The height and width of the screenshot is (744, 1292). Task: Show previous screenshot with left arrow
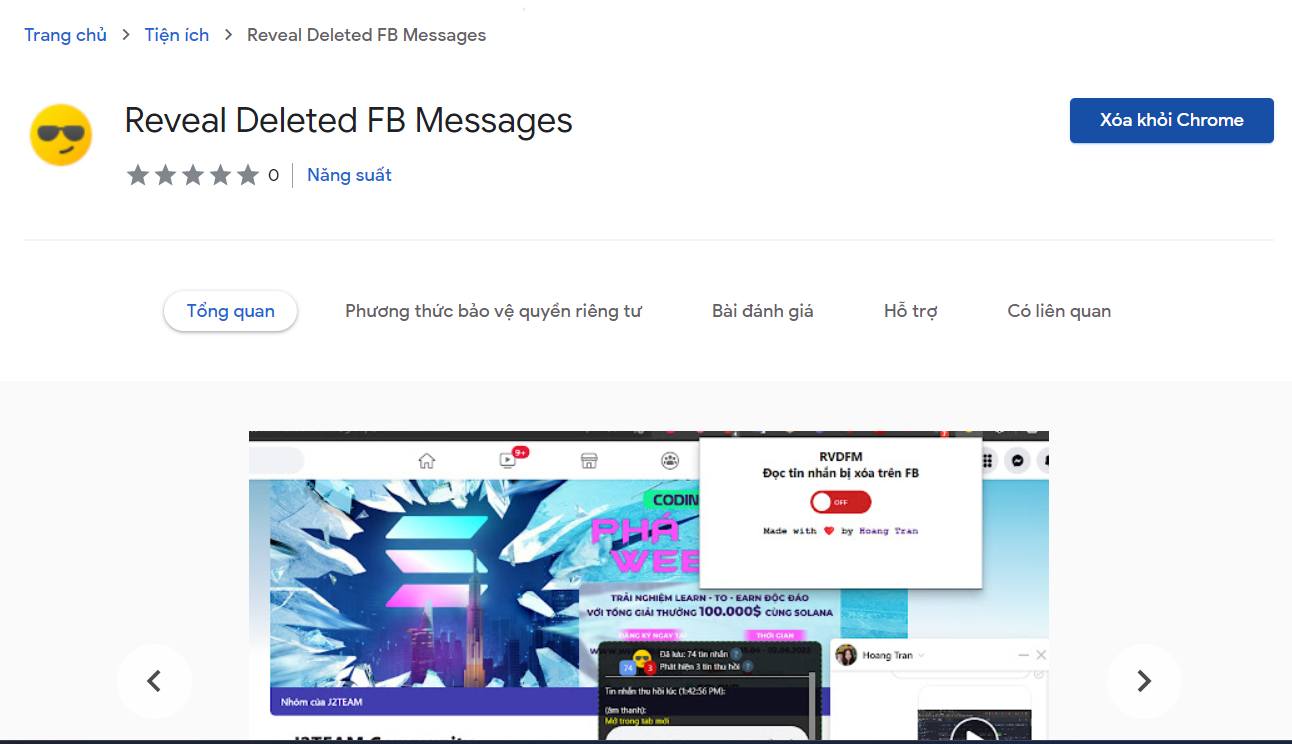[x=154, y=681]
